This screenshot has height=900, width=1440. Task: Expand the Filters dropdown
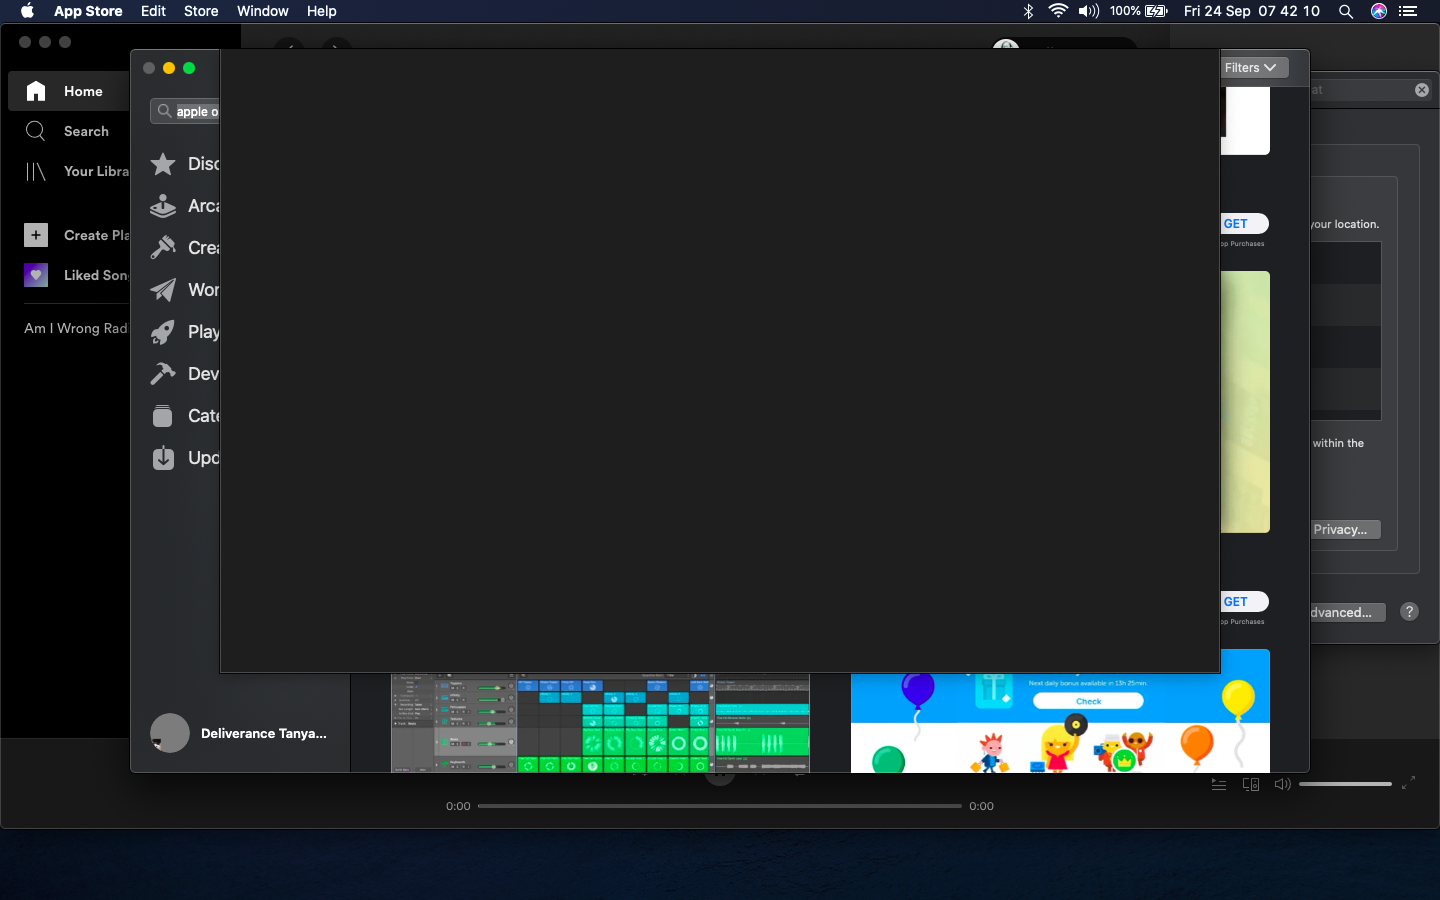coord(1251,68)
